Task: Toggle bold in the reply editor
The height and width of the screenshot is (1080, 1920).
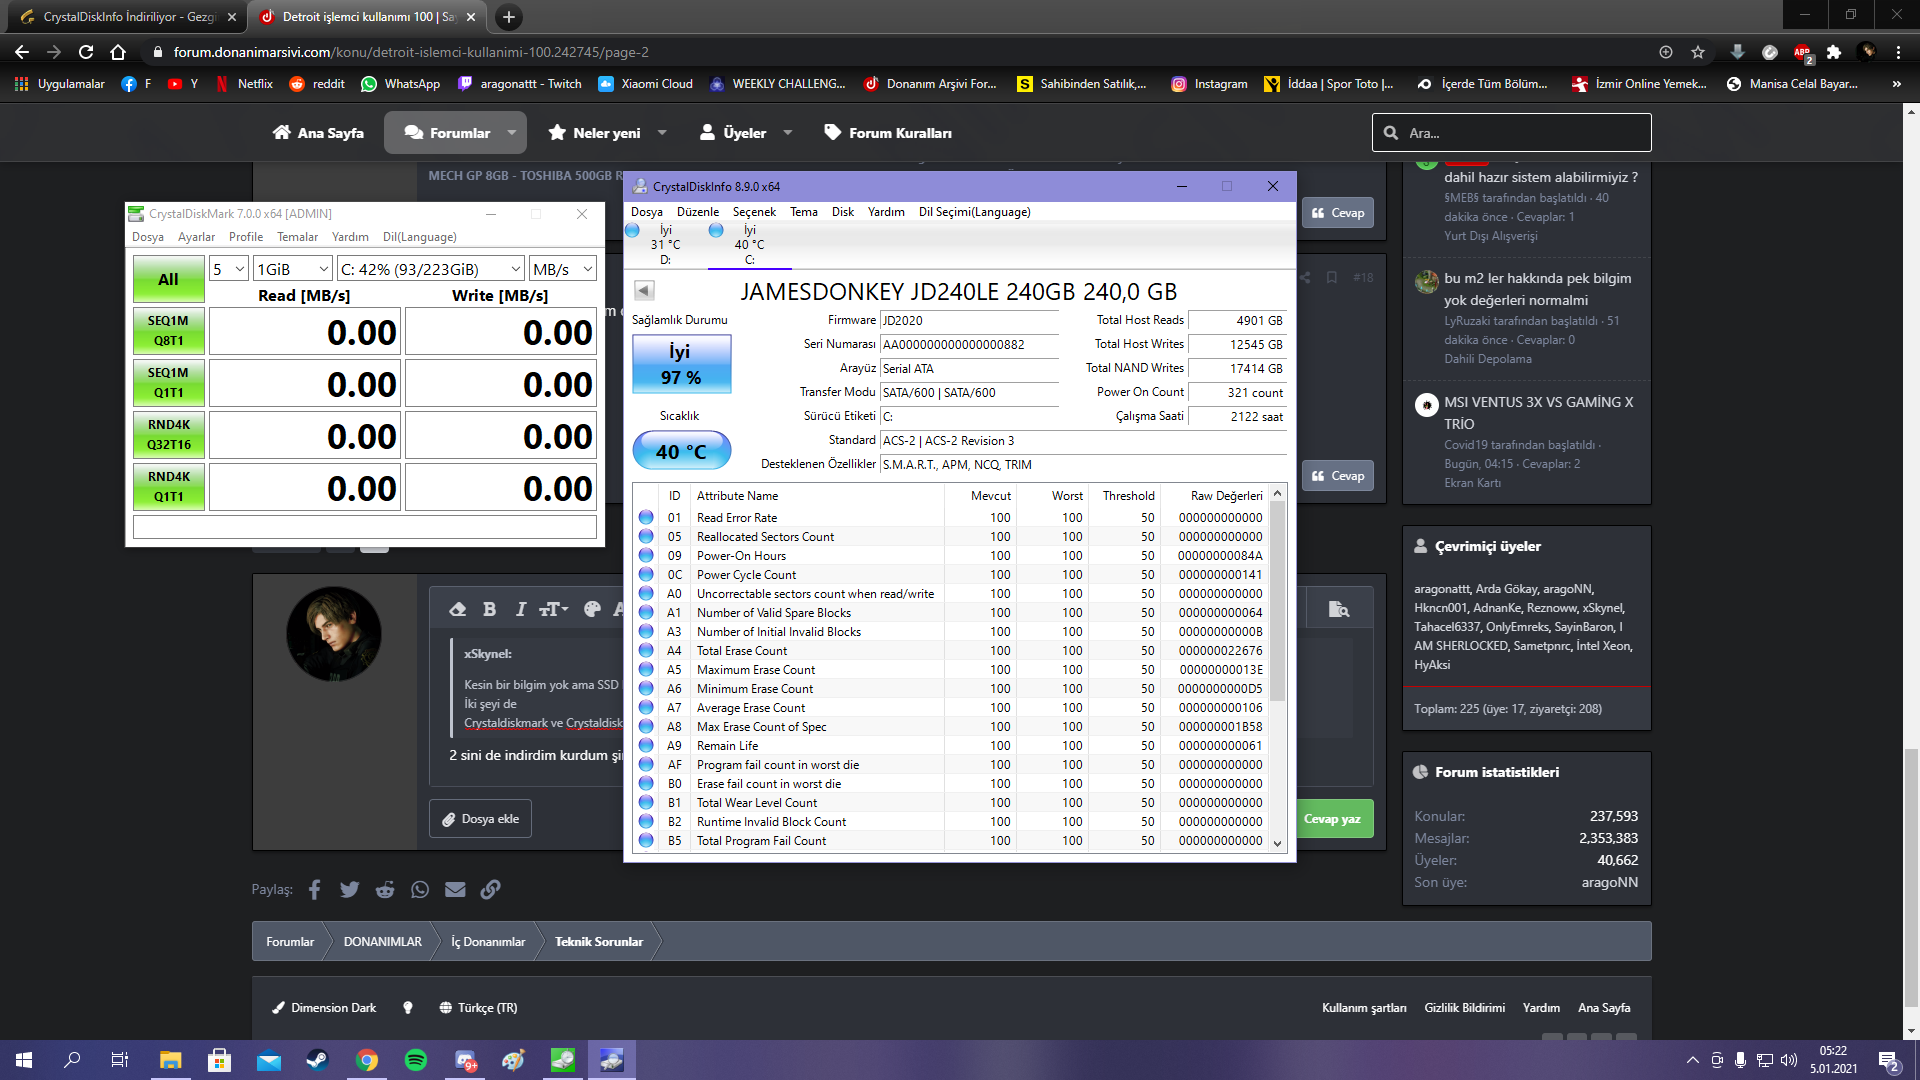Action: point(489,609)
